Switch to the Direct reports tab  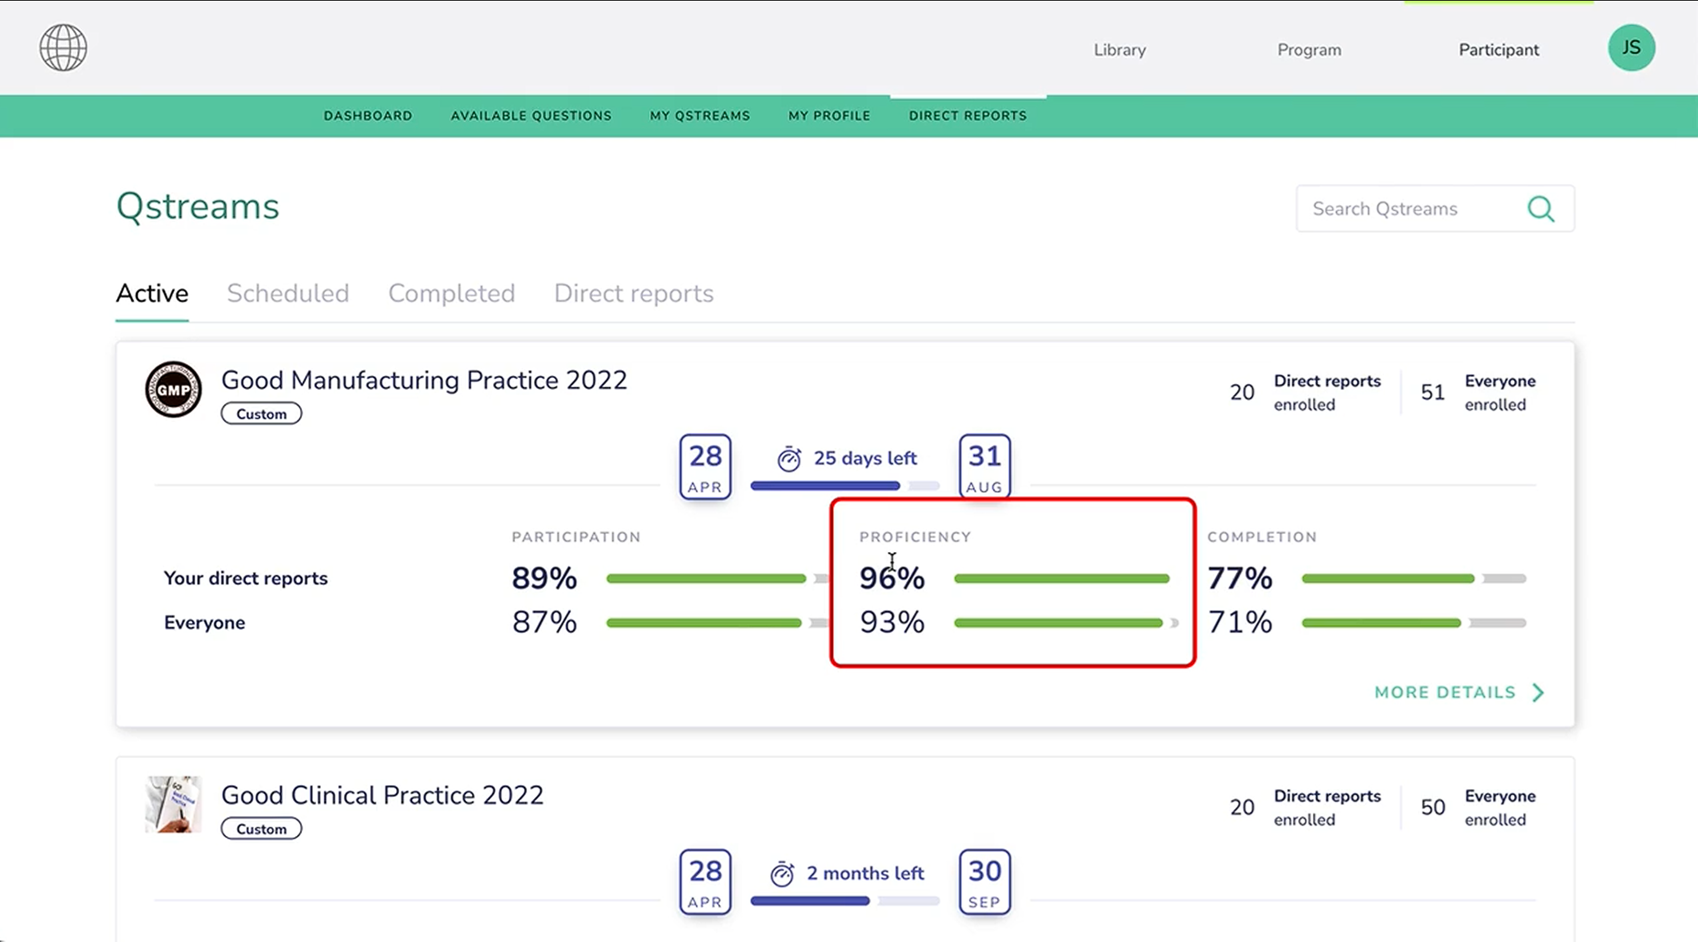click(634, 293)
